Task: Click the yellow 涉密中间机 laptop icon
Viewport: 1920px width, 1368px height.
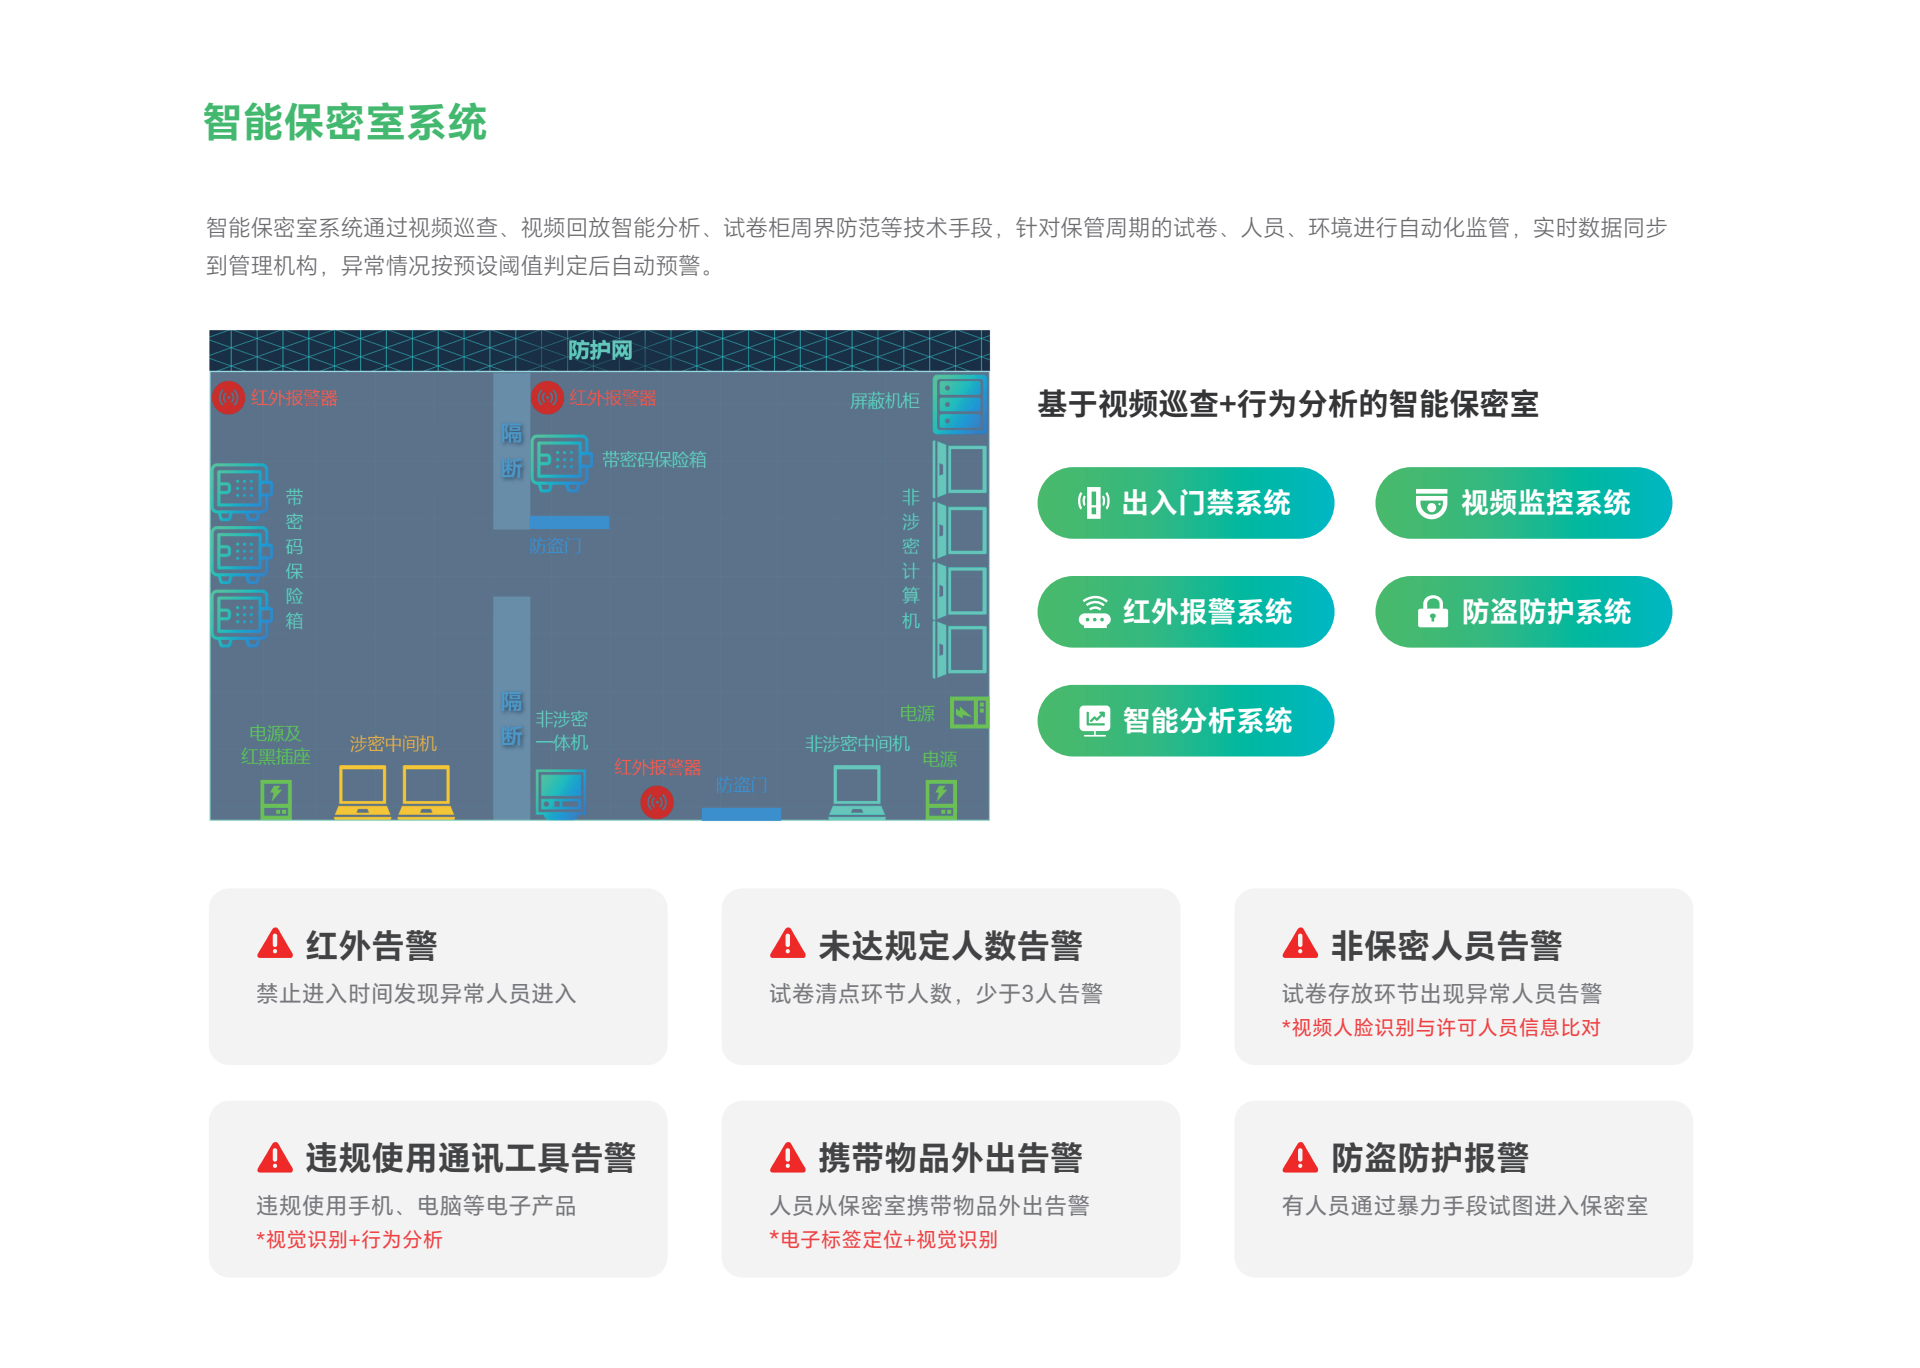Action: coord(362,792)
